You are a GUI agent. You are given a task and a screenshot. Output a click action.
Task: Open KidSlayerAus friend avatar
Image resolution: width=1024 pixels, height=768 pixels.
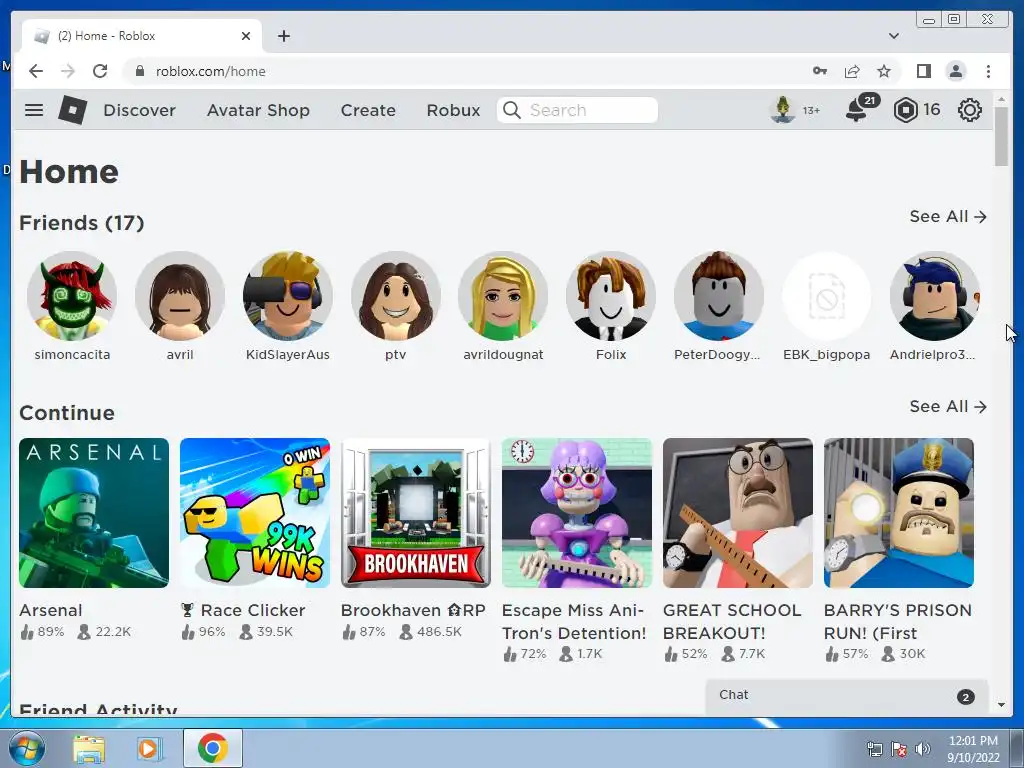[287, 296]
